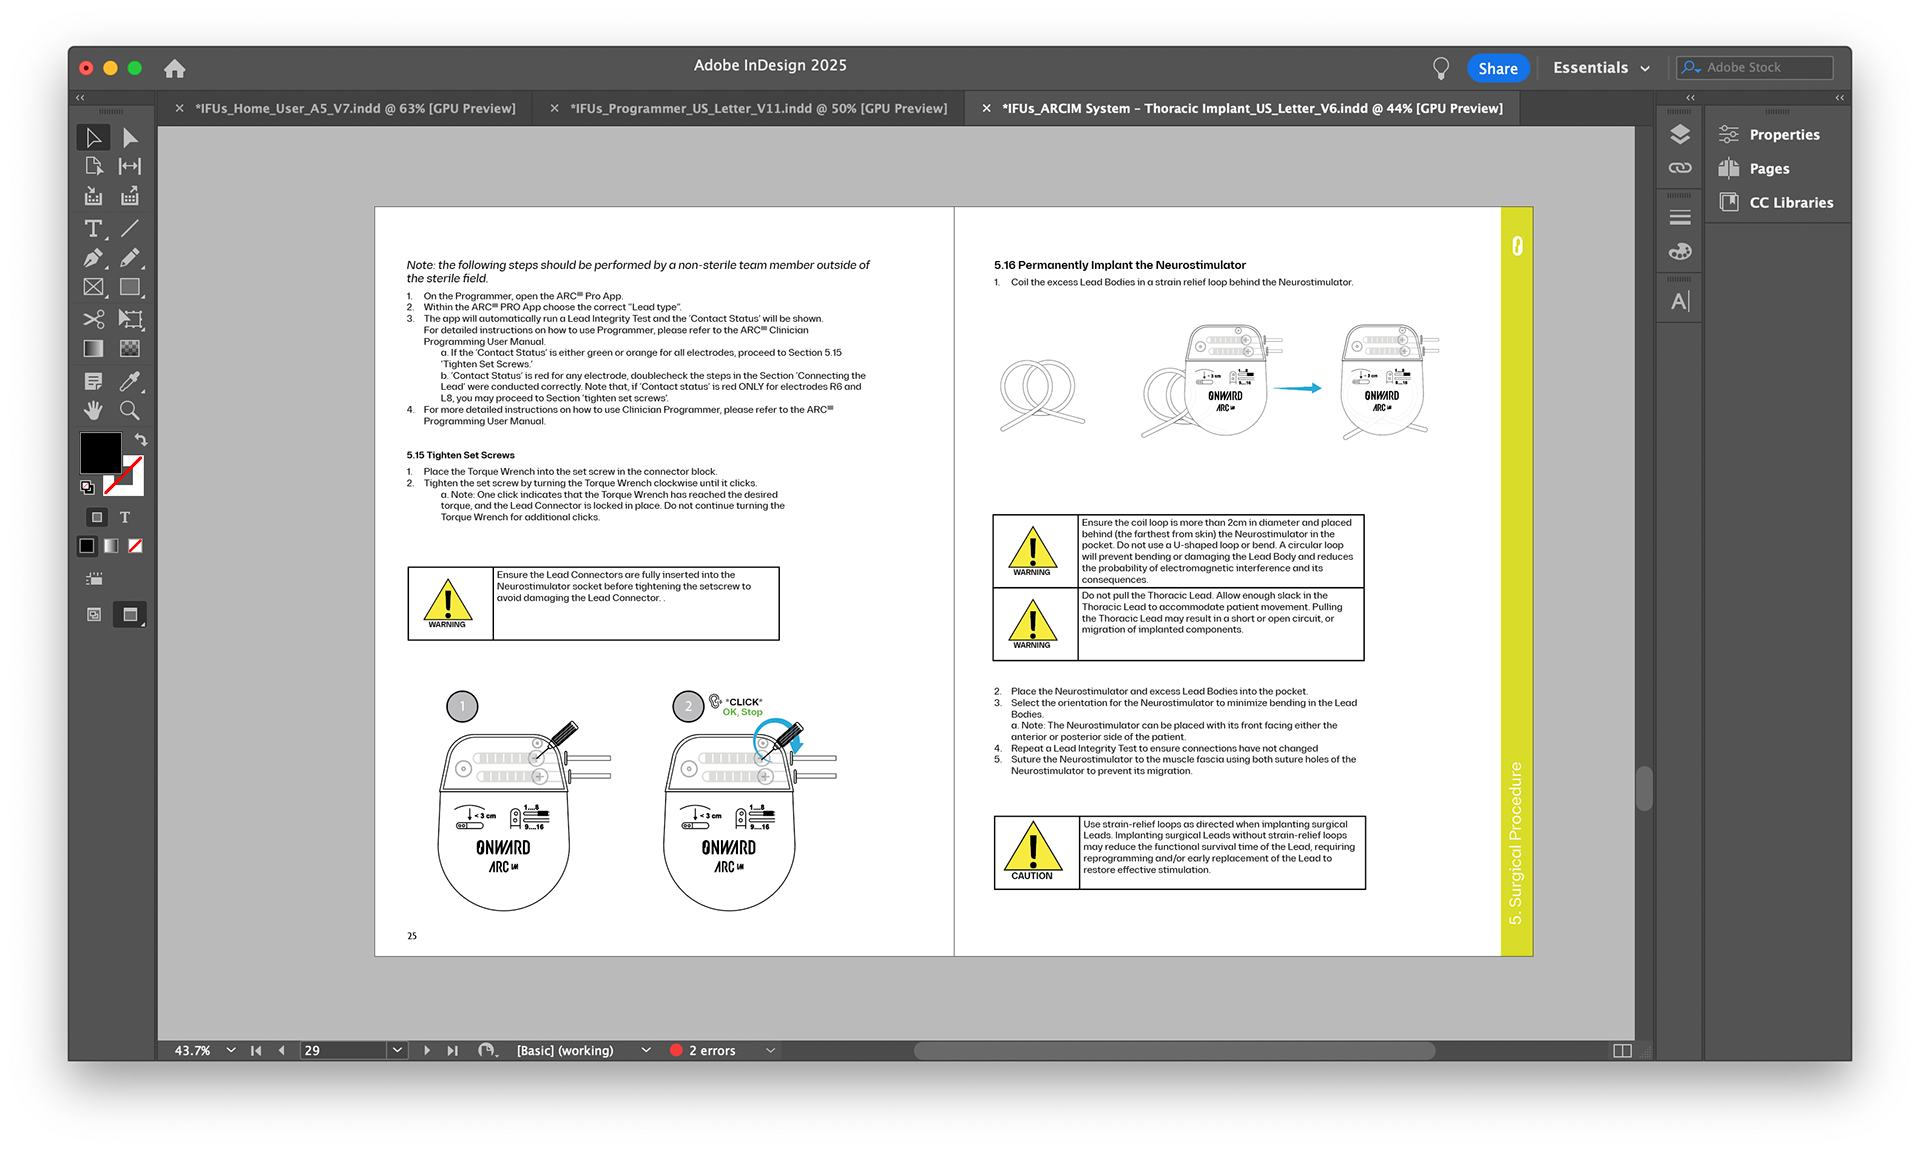Image resolution: width=1920 pixels, height=1151 pixels.
Task: Select the Rectangle Frame tool
Action: [94, 287]
